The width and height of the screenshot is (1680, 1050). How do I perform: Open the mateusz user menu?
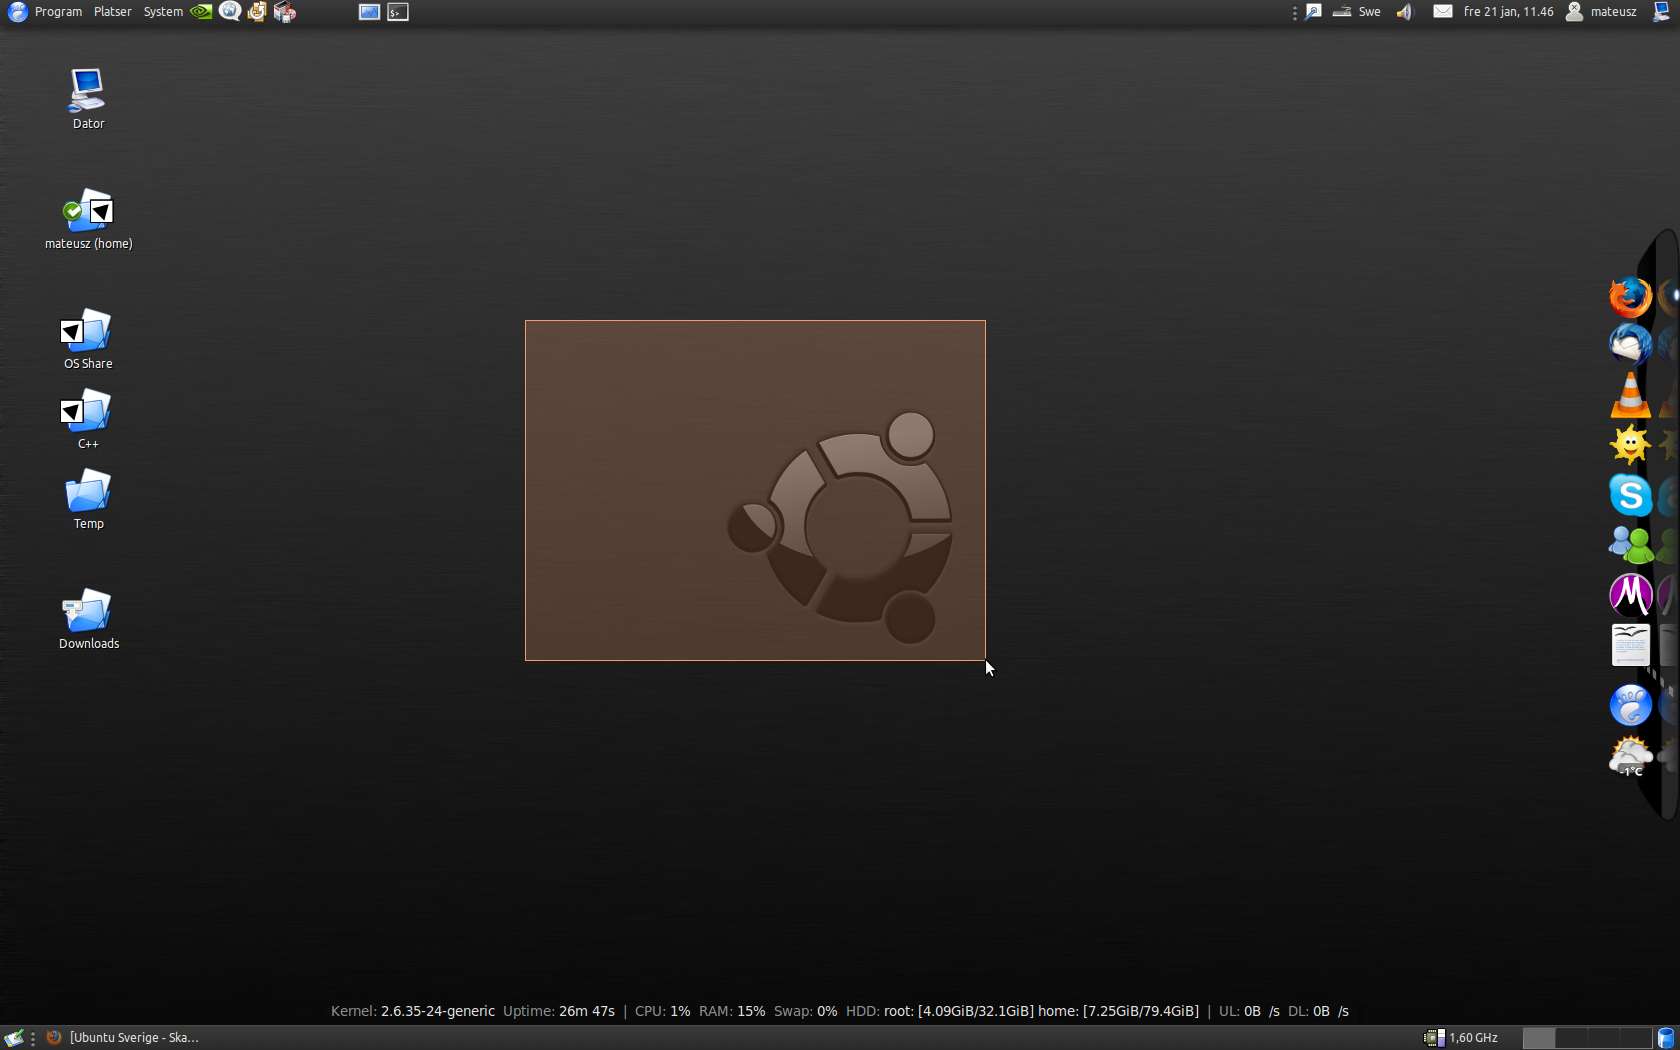click(1601, 12)
